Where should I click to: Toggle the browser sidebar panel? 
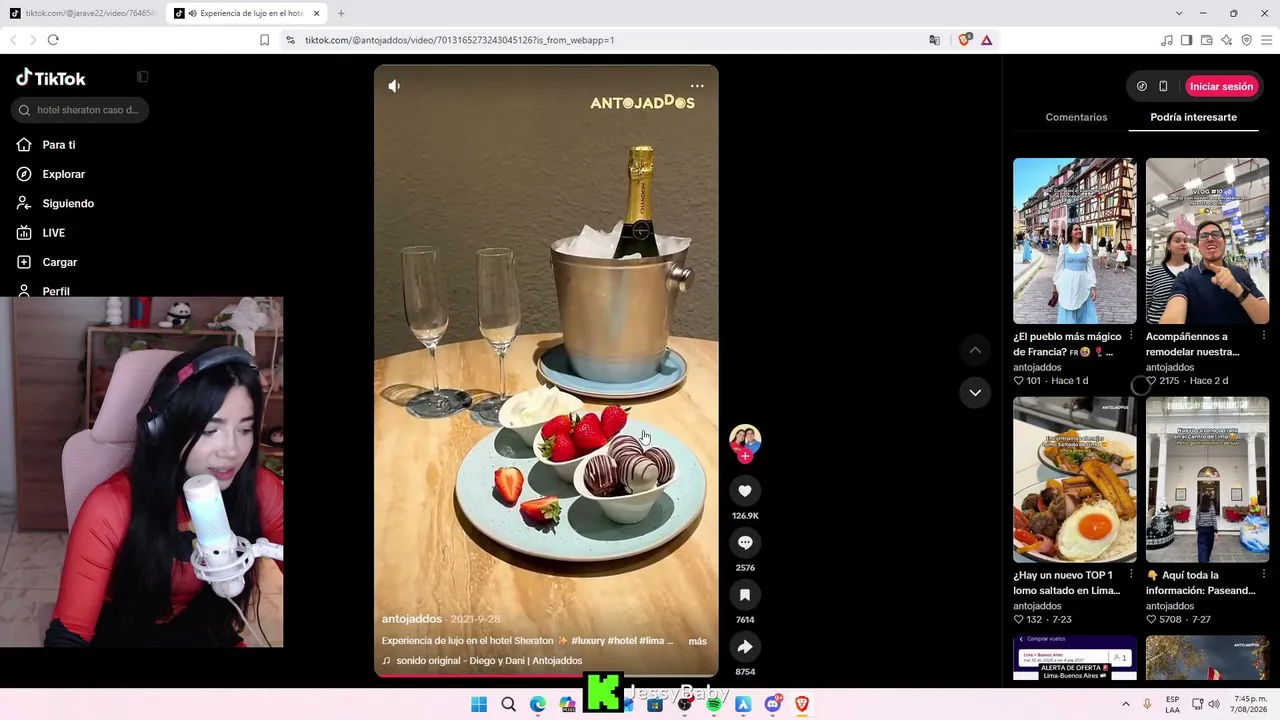click(1186, 40)
